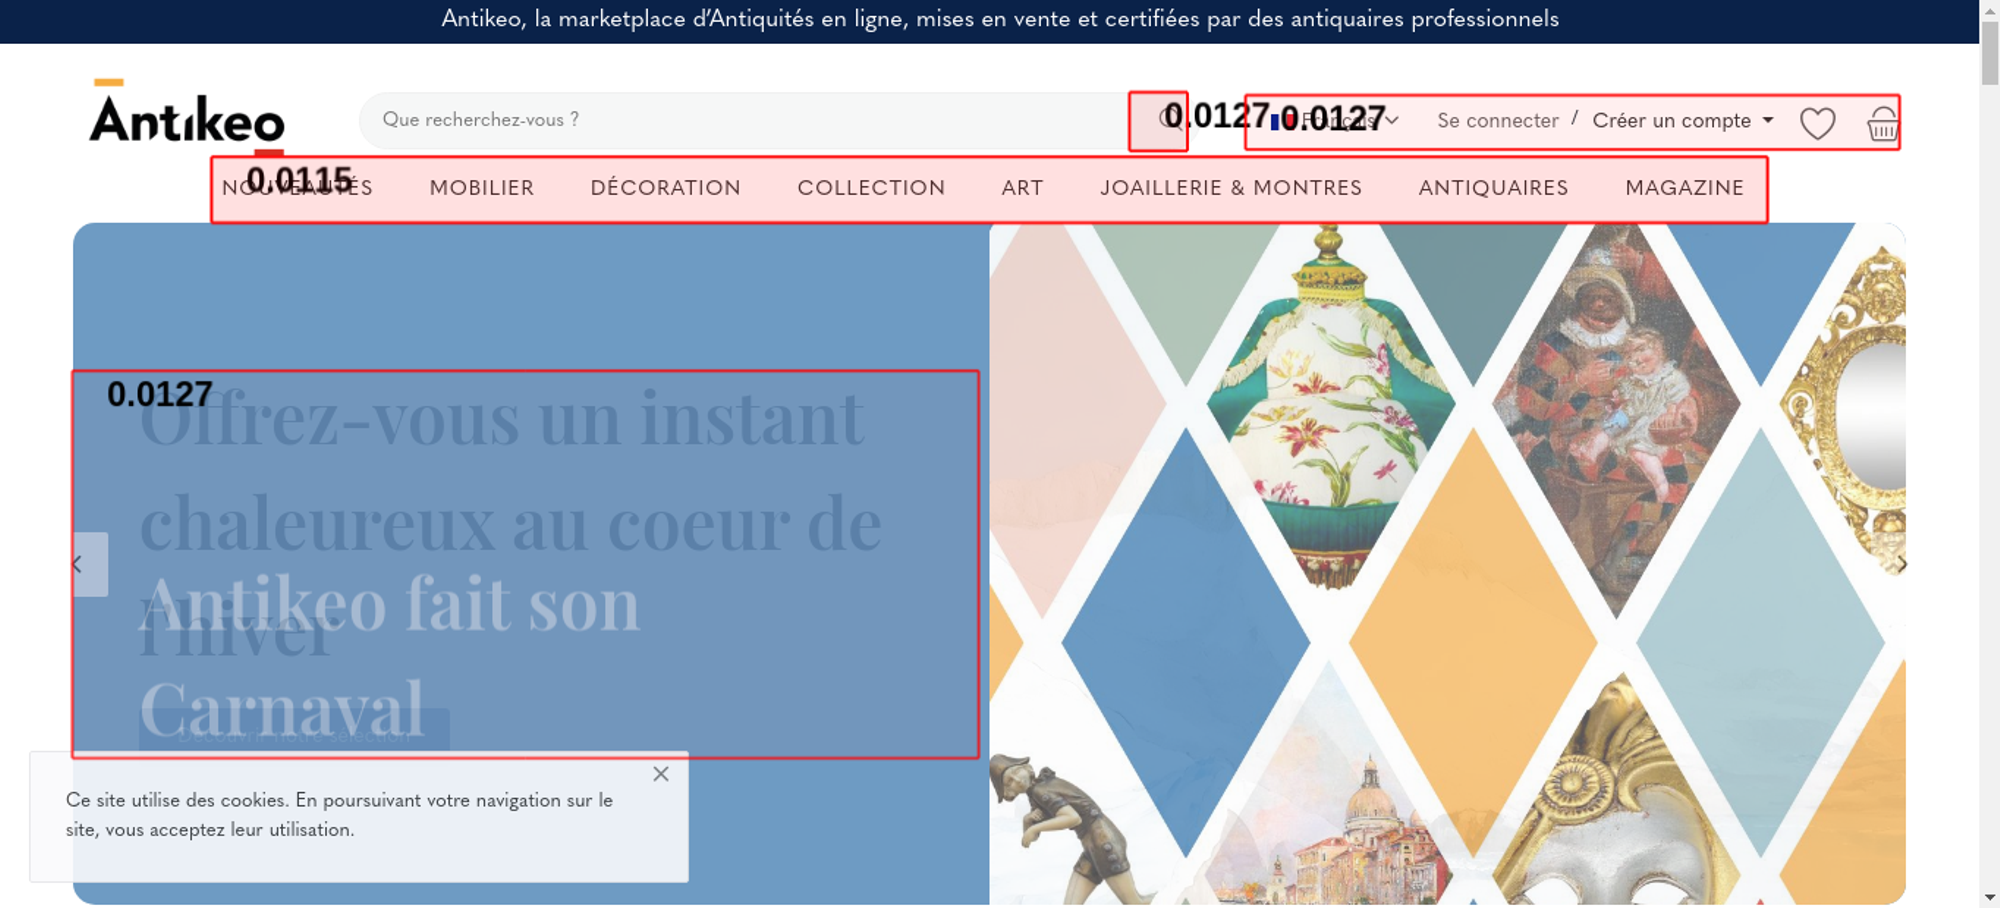Go to the ART category

1022,188
